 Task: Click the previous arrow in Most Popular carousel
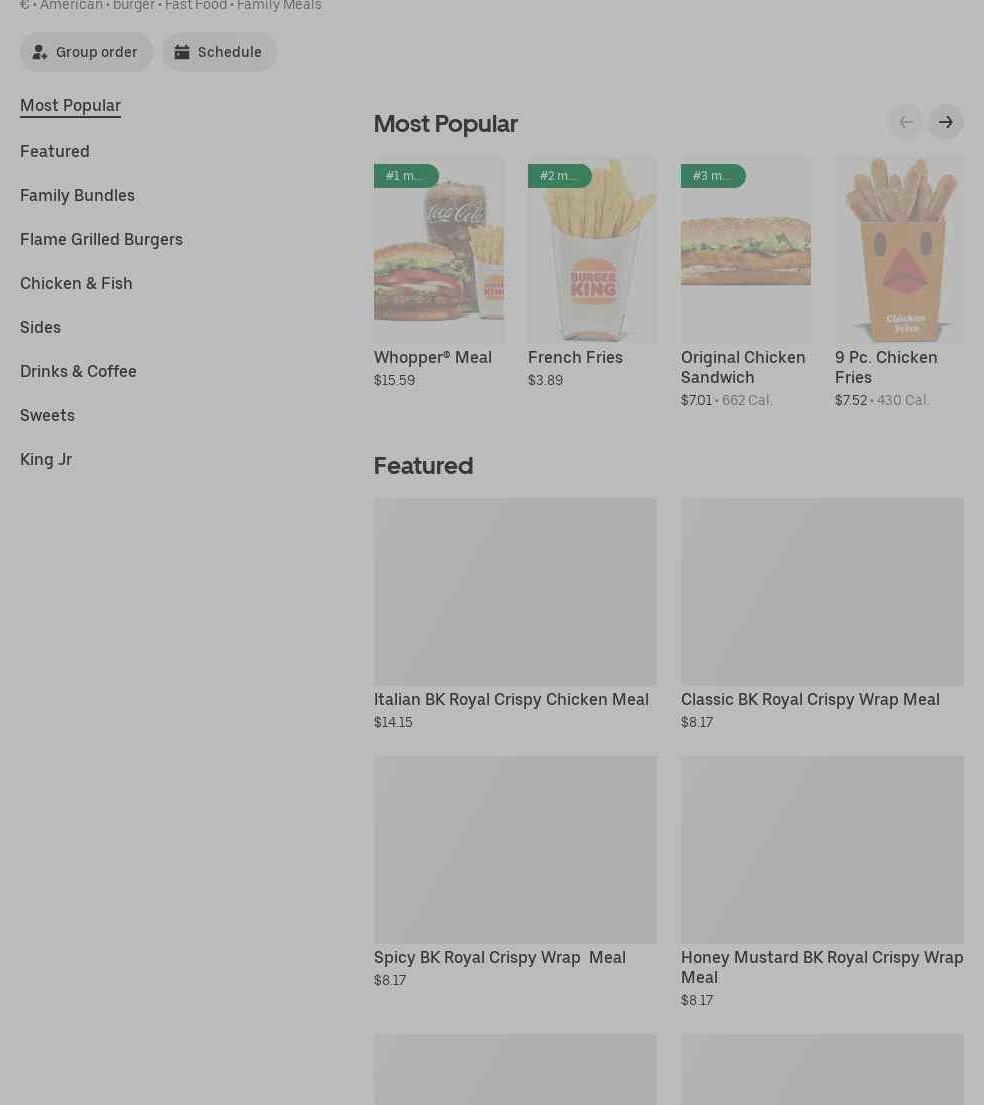pyautogui.click(x=906, y=122)
